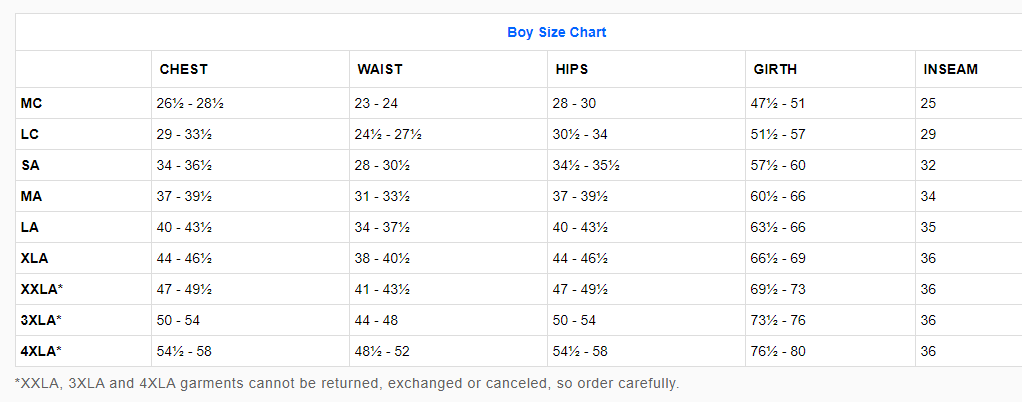
Task: Select the LC waist value 24½ - 27½
Action: [x=387, y=134]
